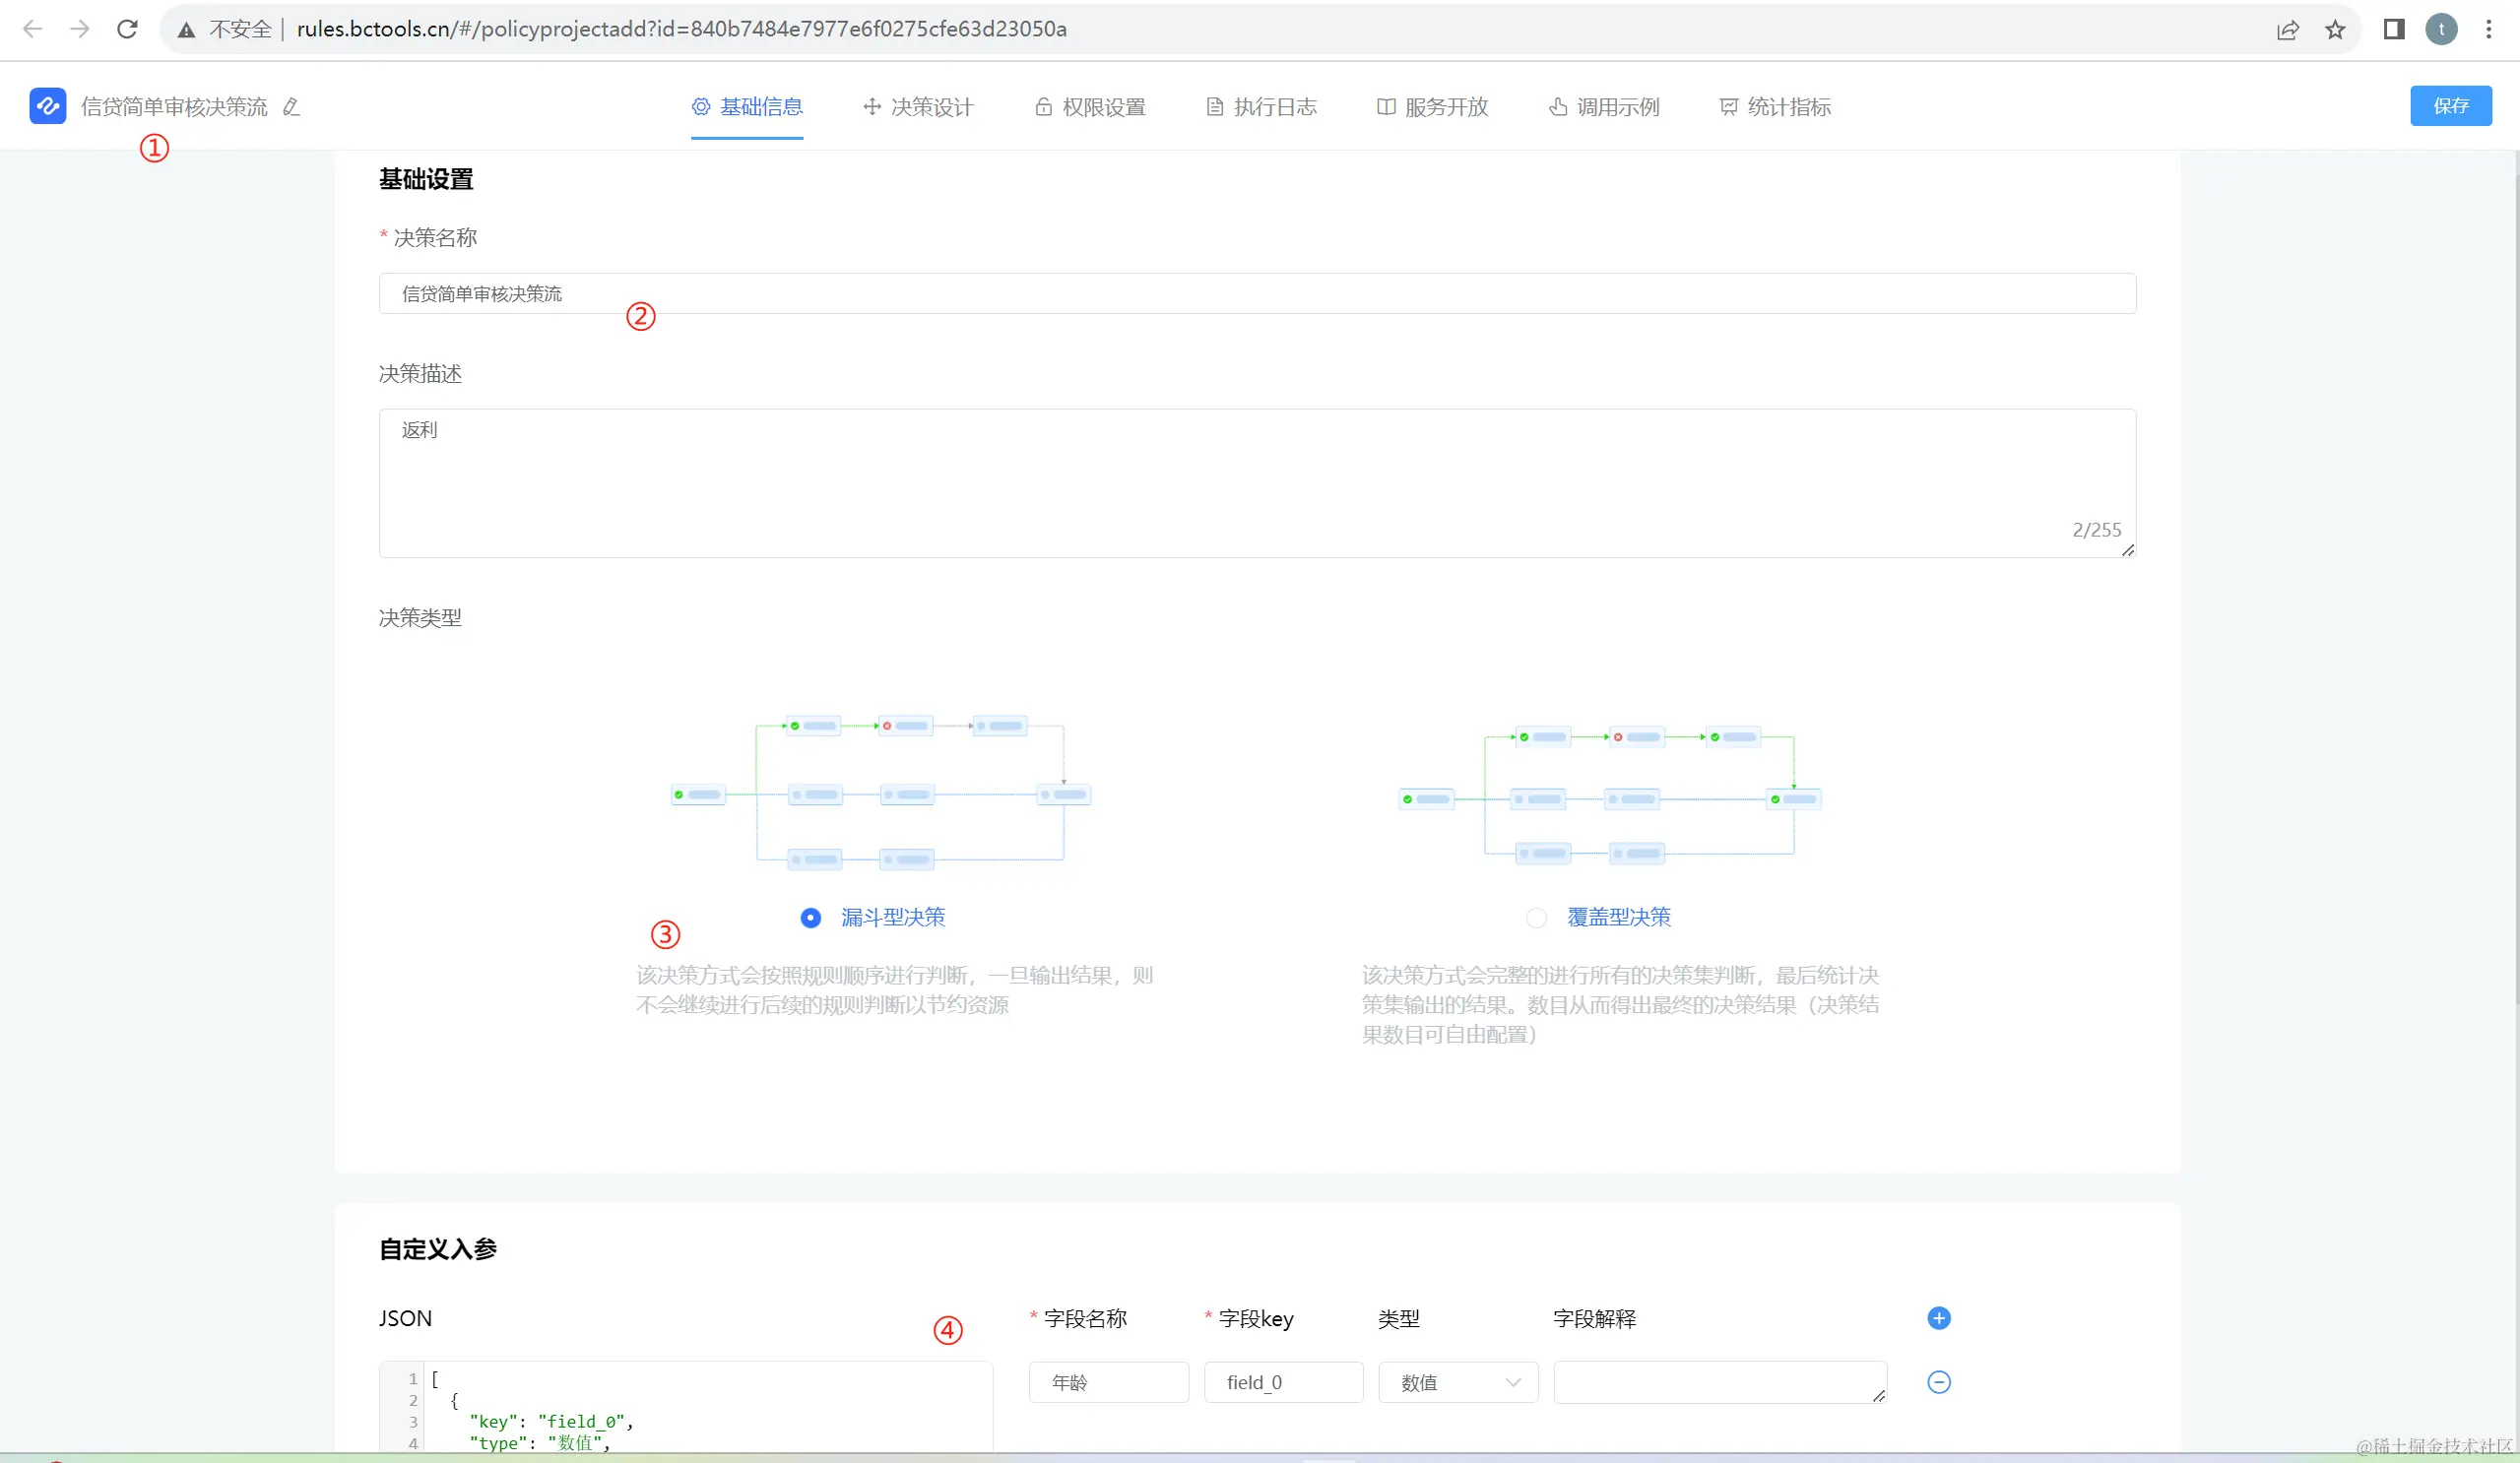Click the blue app logo icon
The width and height of the screenshot is (2520, 1463).
[x=48, y=106]
